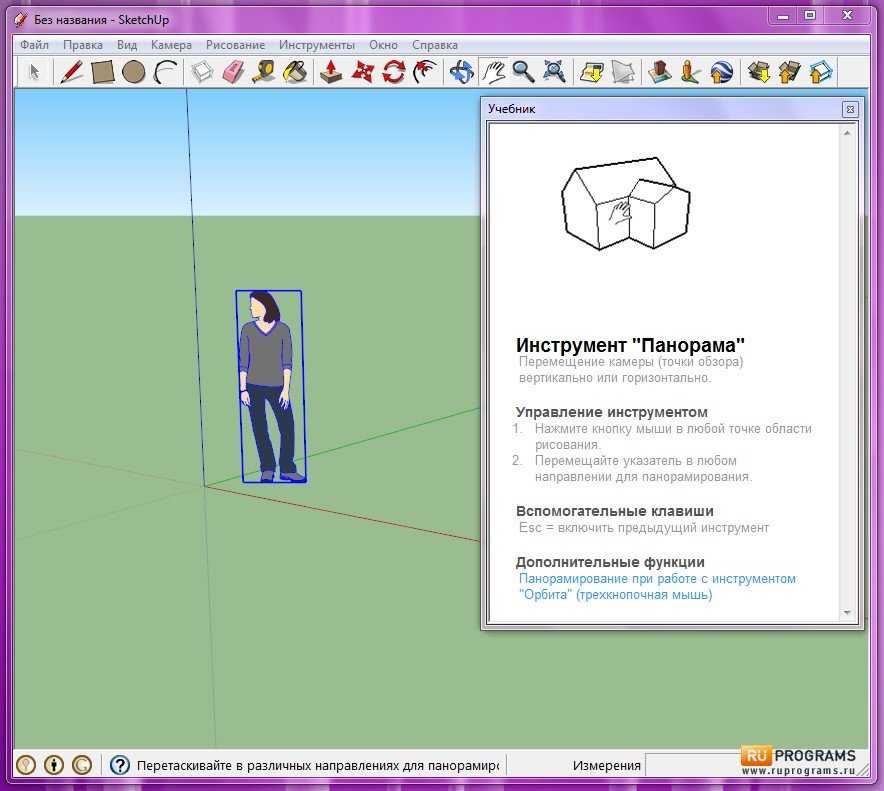The image size is (884, 791).
Task: Open the Правка menu
Action: click(x=83, y=45)
